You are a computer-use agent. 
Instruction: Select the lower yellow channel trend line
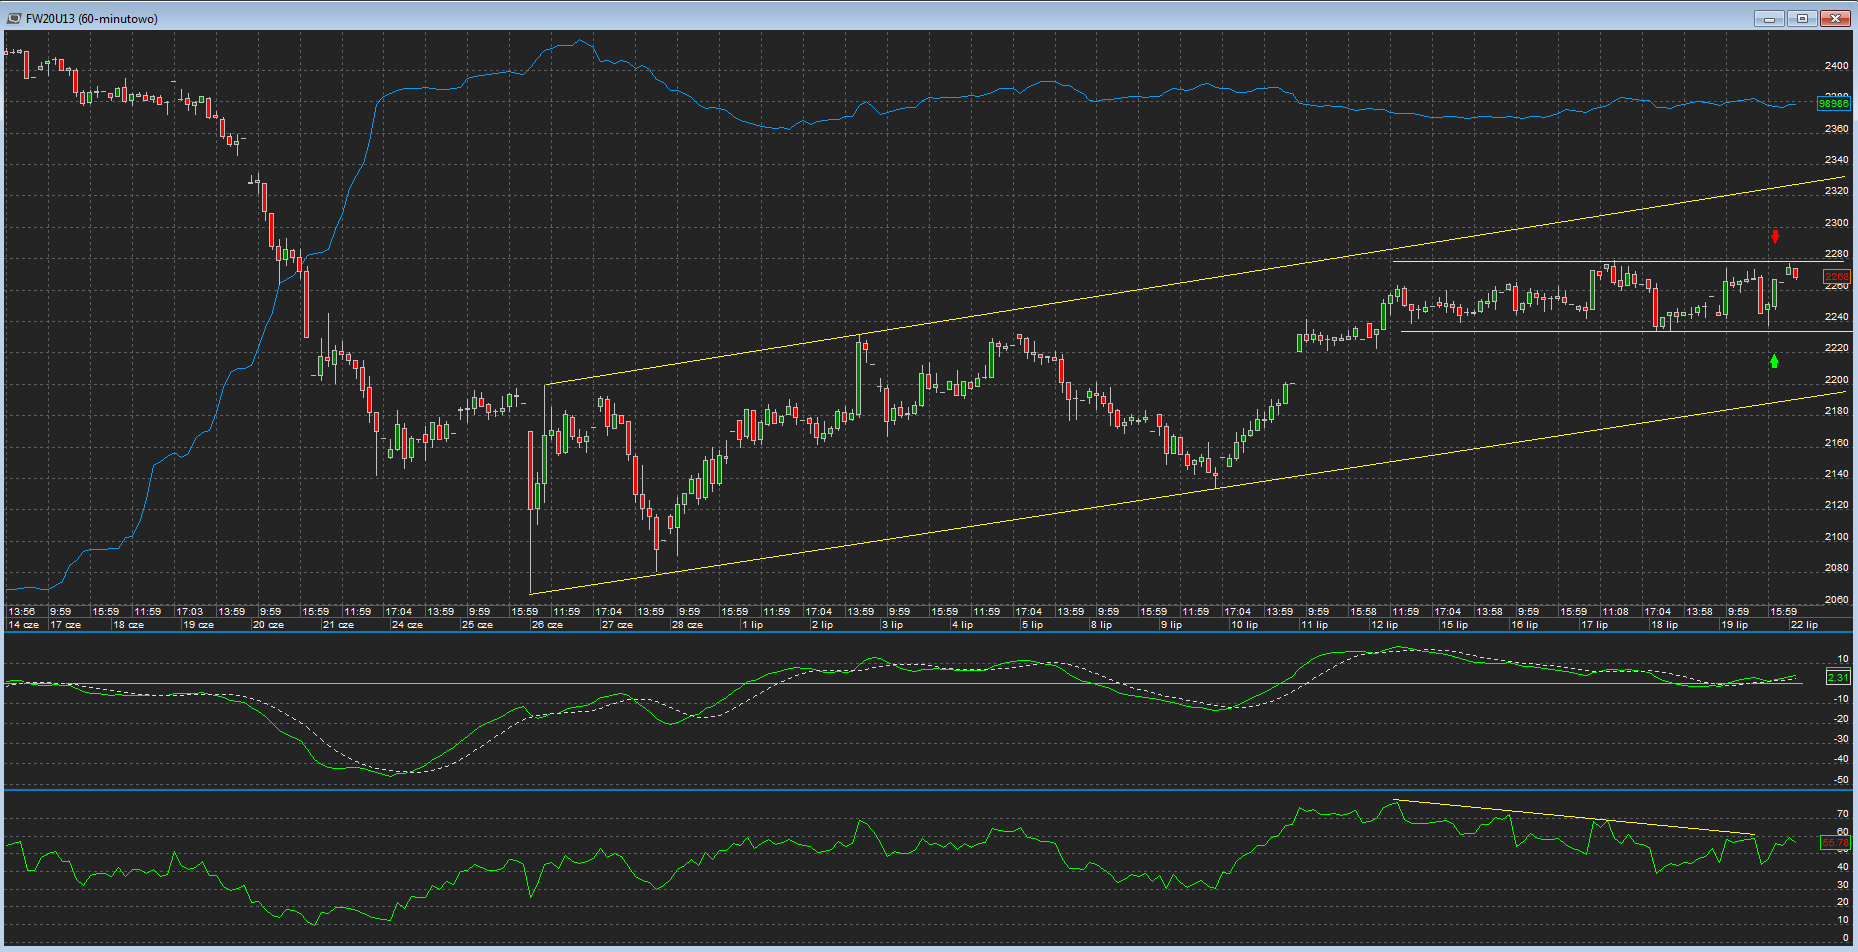pyautogui.click(x=1187, y=493)
